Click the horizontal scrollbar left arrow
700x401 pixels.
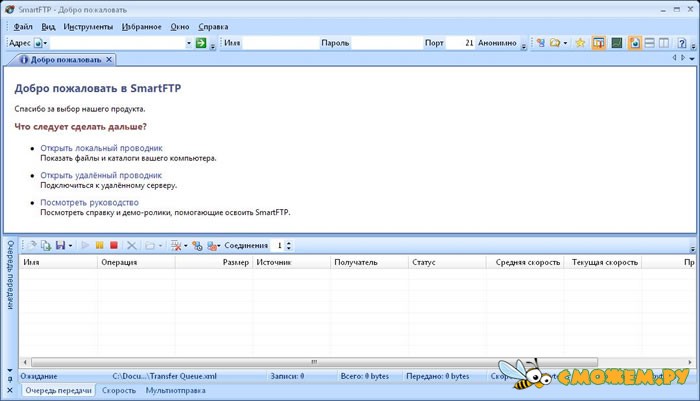coord(25,362)
